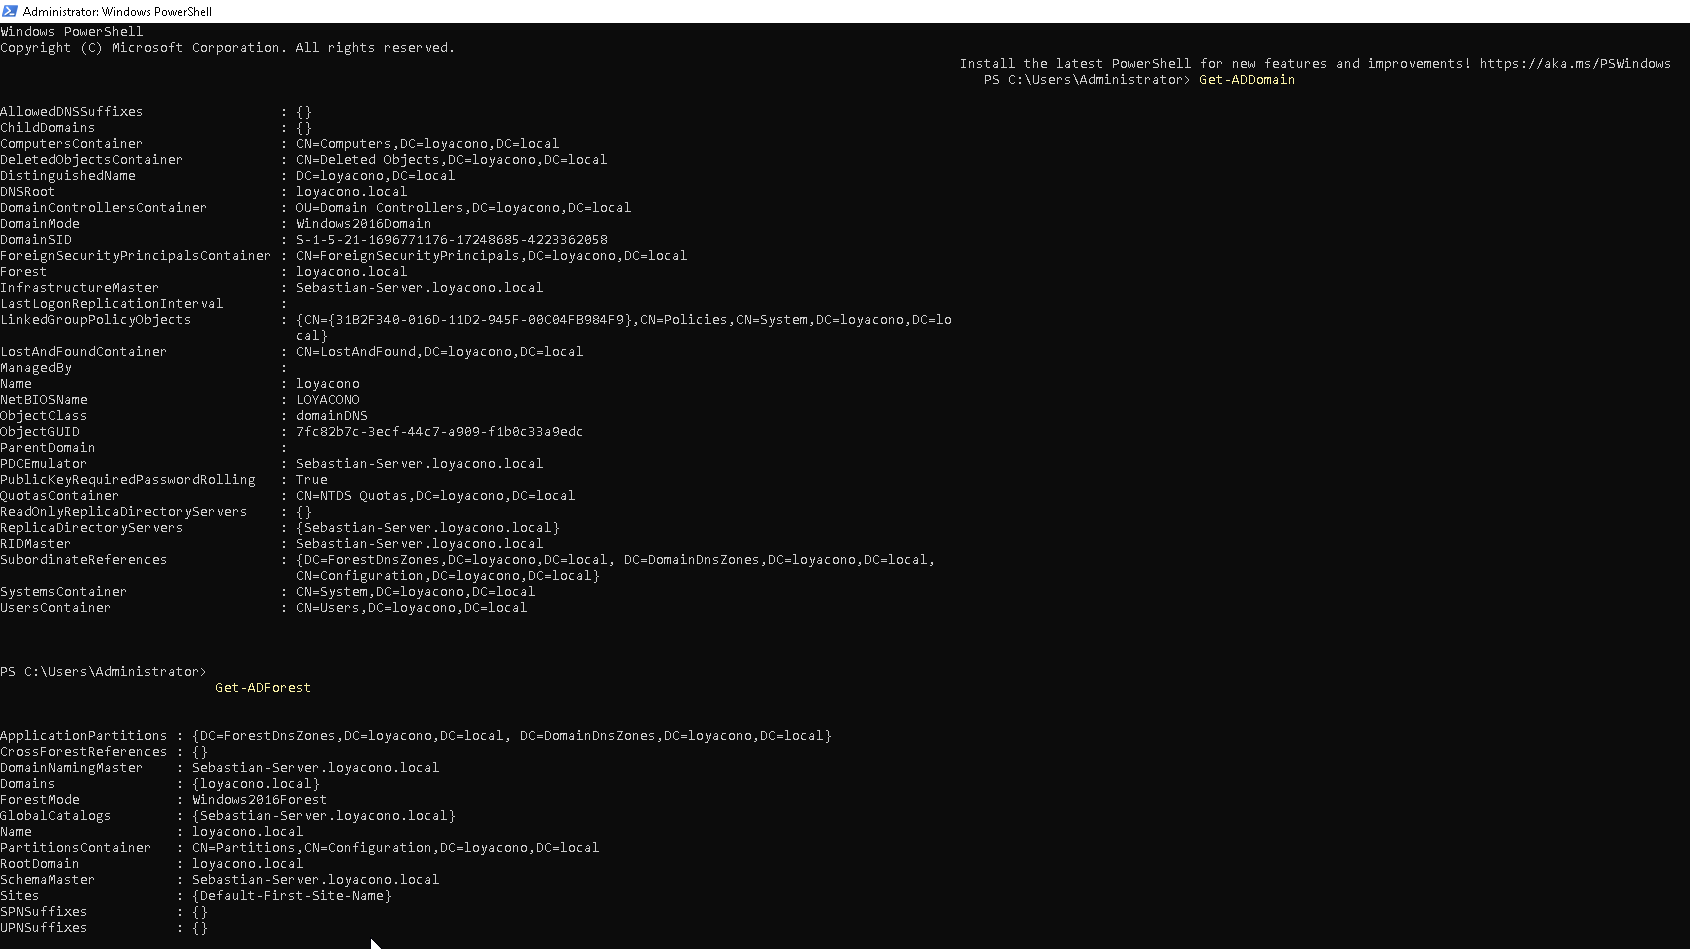
Task: Click the 'Copyright (C) Microsoft Corporation' line
Action: (x=228, y=48)
